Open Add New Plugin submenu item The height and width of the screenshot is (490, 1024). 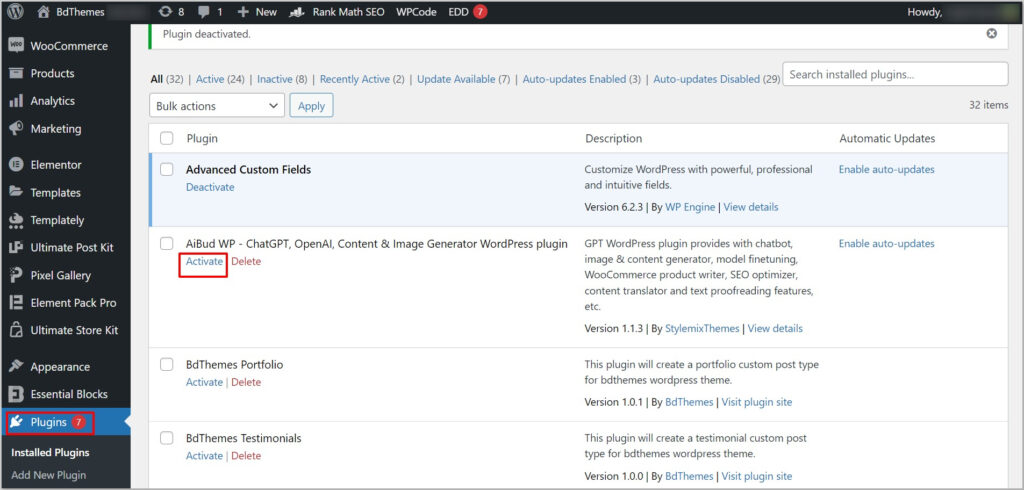(48, 475)
